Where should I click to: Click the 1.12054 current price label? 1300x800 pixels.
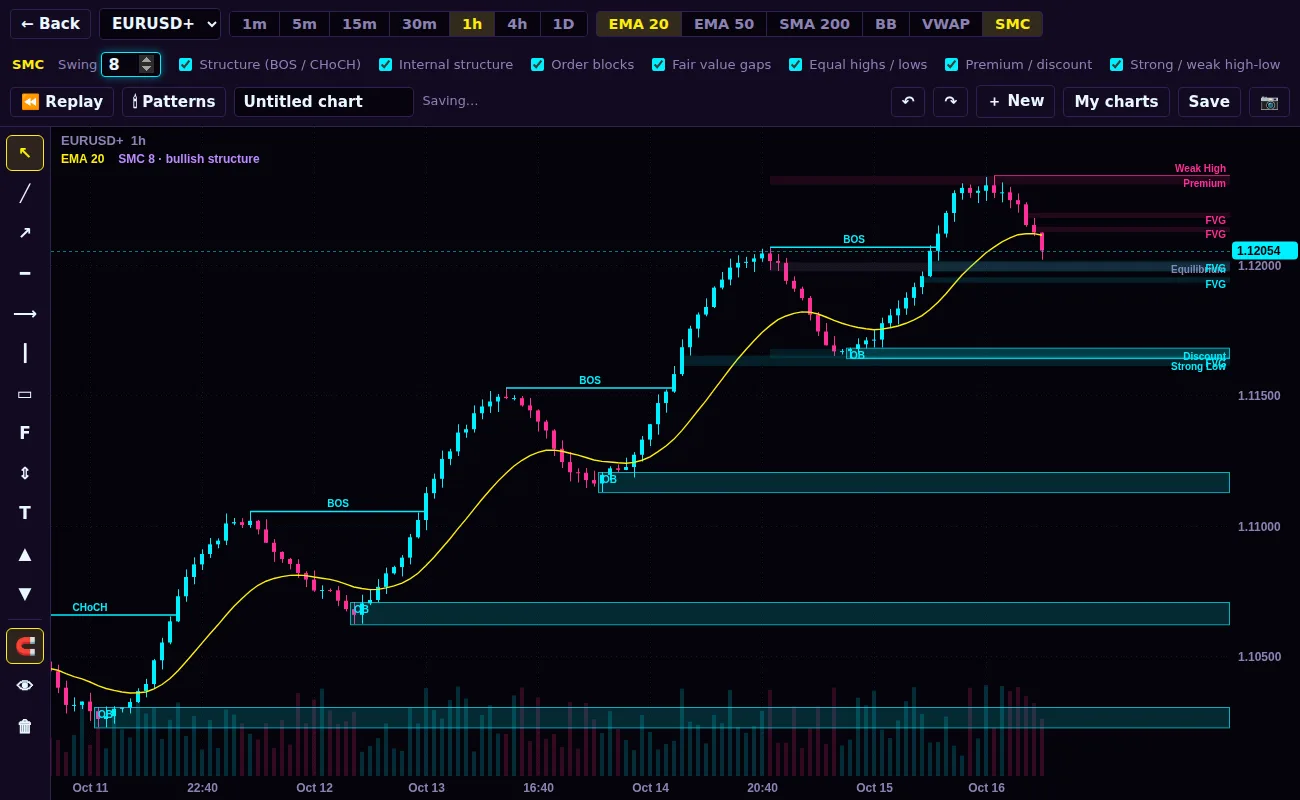1265,251
